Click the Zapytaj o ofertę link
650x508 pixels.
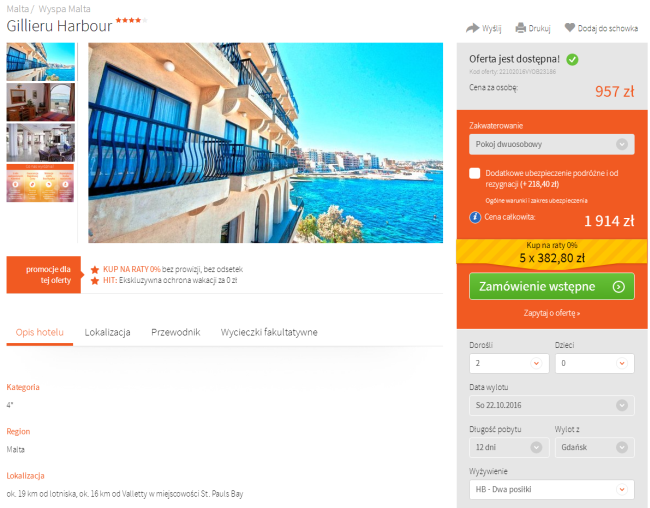[x=552, y=313]
